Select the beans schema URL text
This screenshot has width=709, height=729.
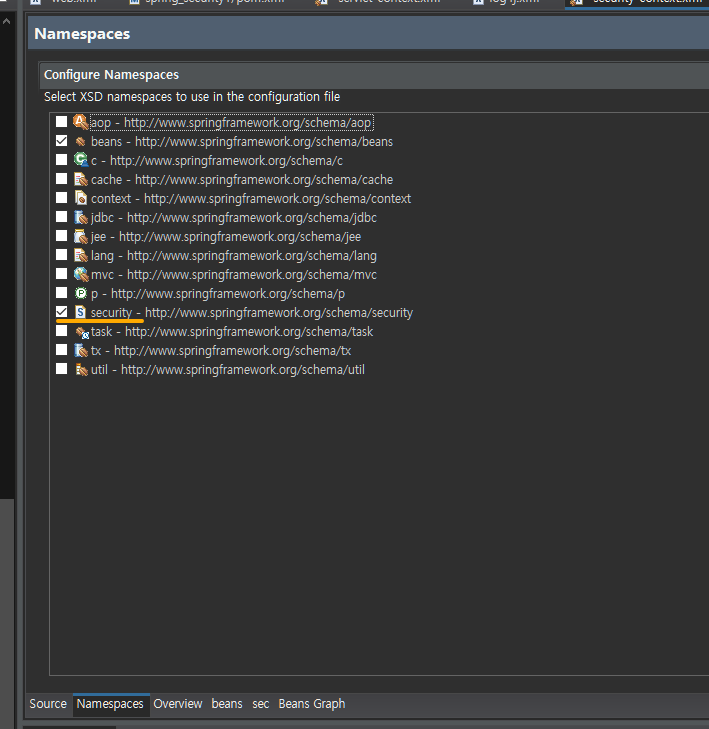(264, 142)
